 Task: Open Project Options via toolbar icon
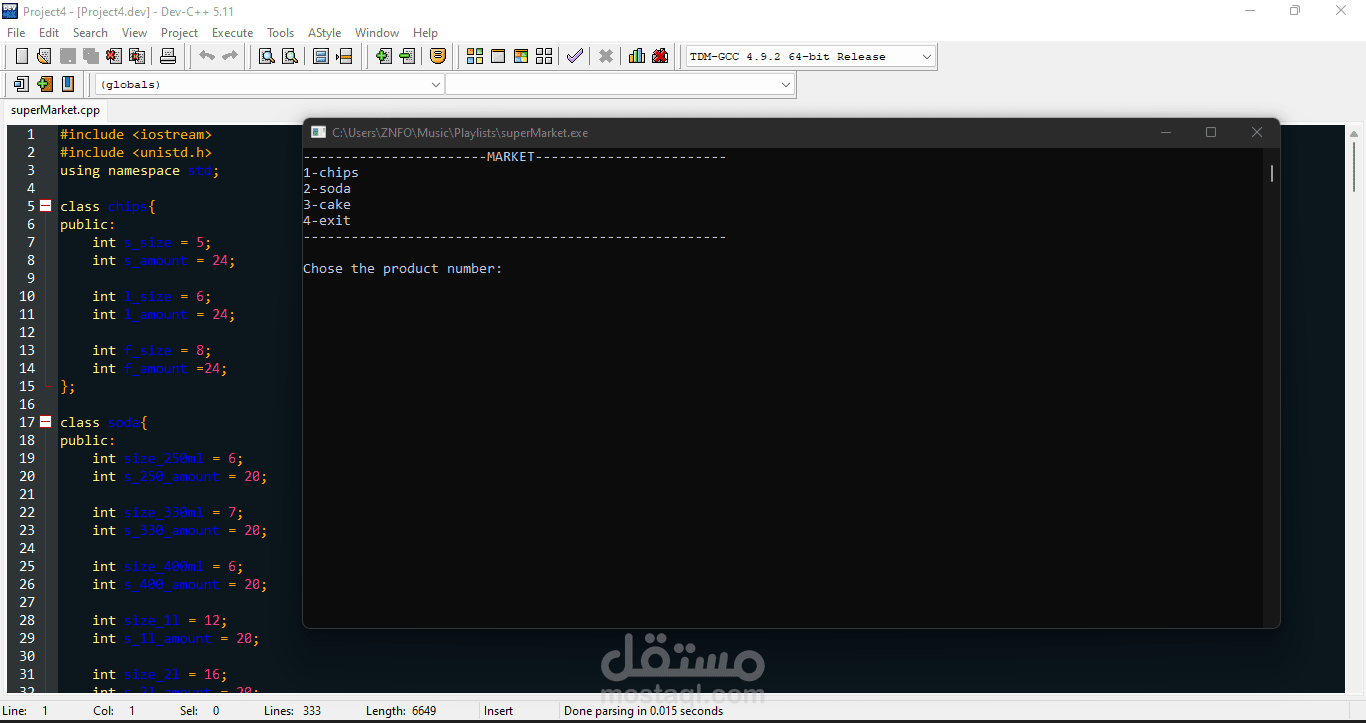pyautogui.click(x=437, y=56)
